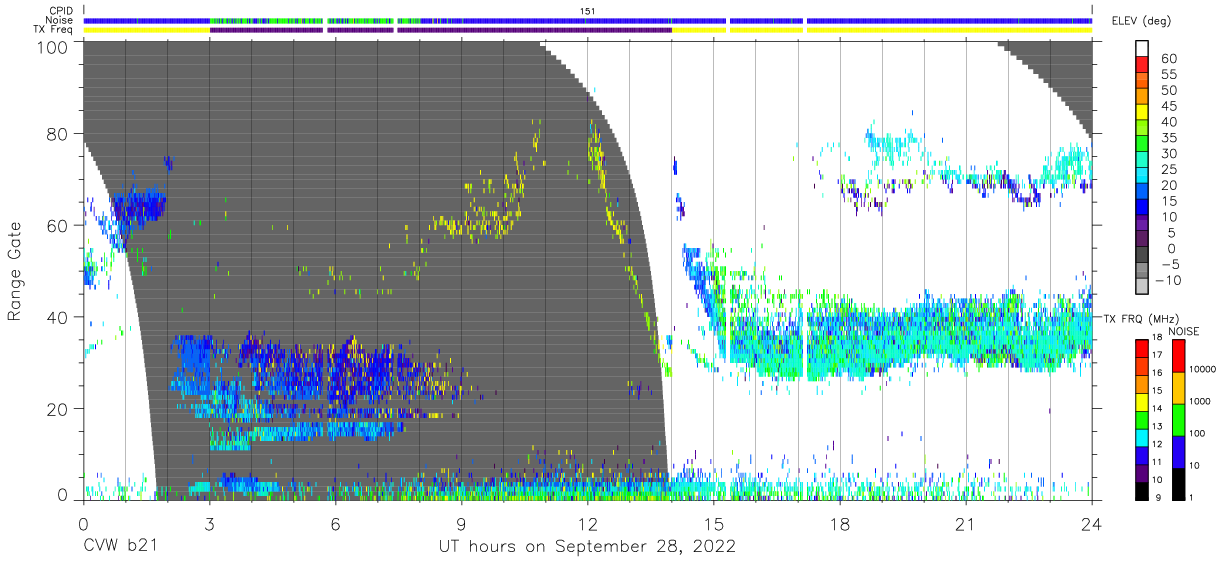Click UT hour tick label 24

pos(1091,523)
